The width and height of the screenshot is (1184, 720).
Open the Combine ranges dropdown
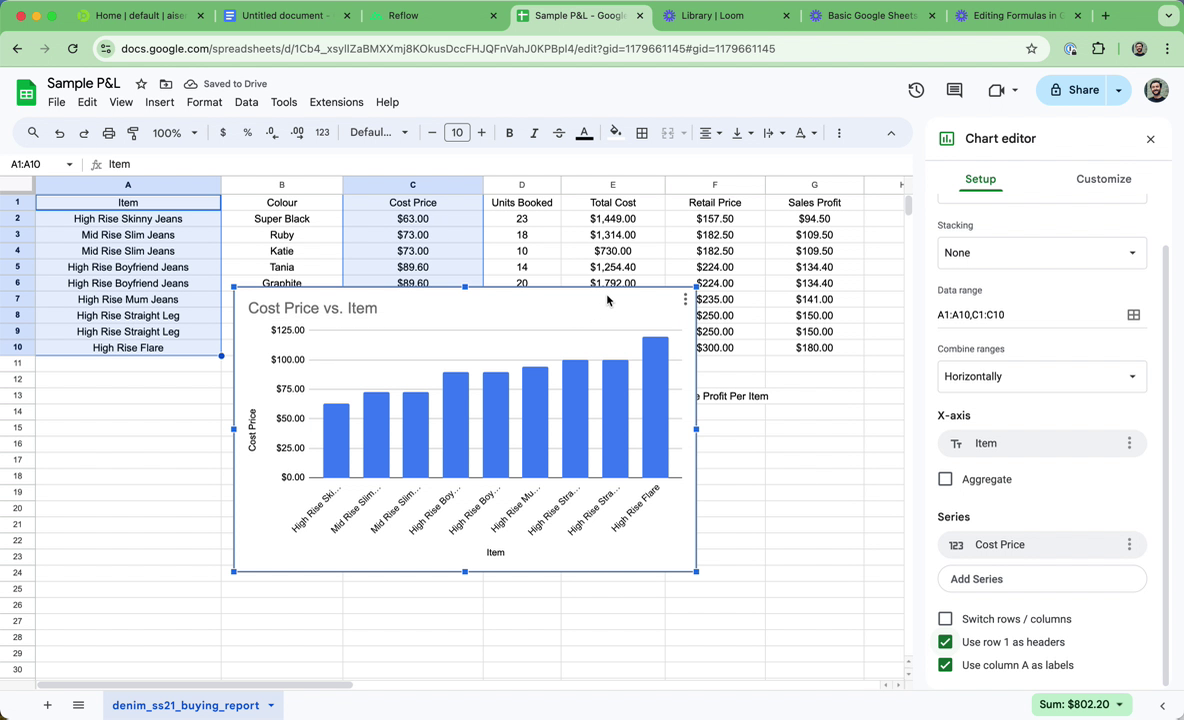tap(1041, 377)
